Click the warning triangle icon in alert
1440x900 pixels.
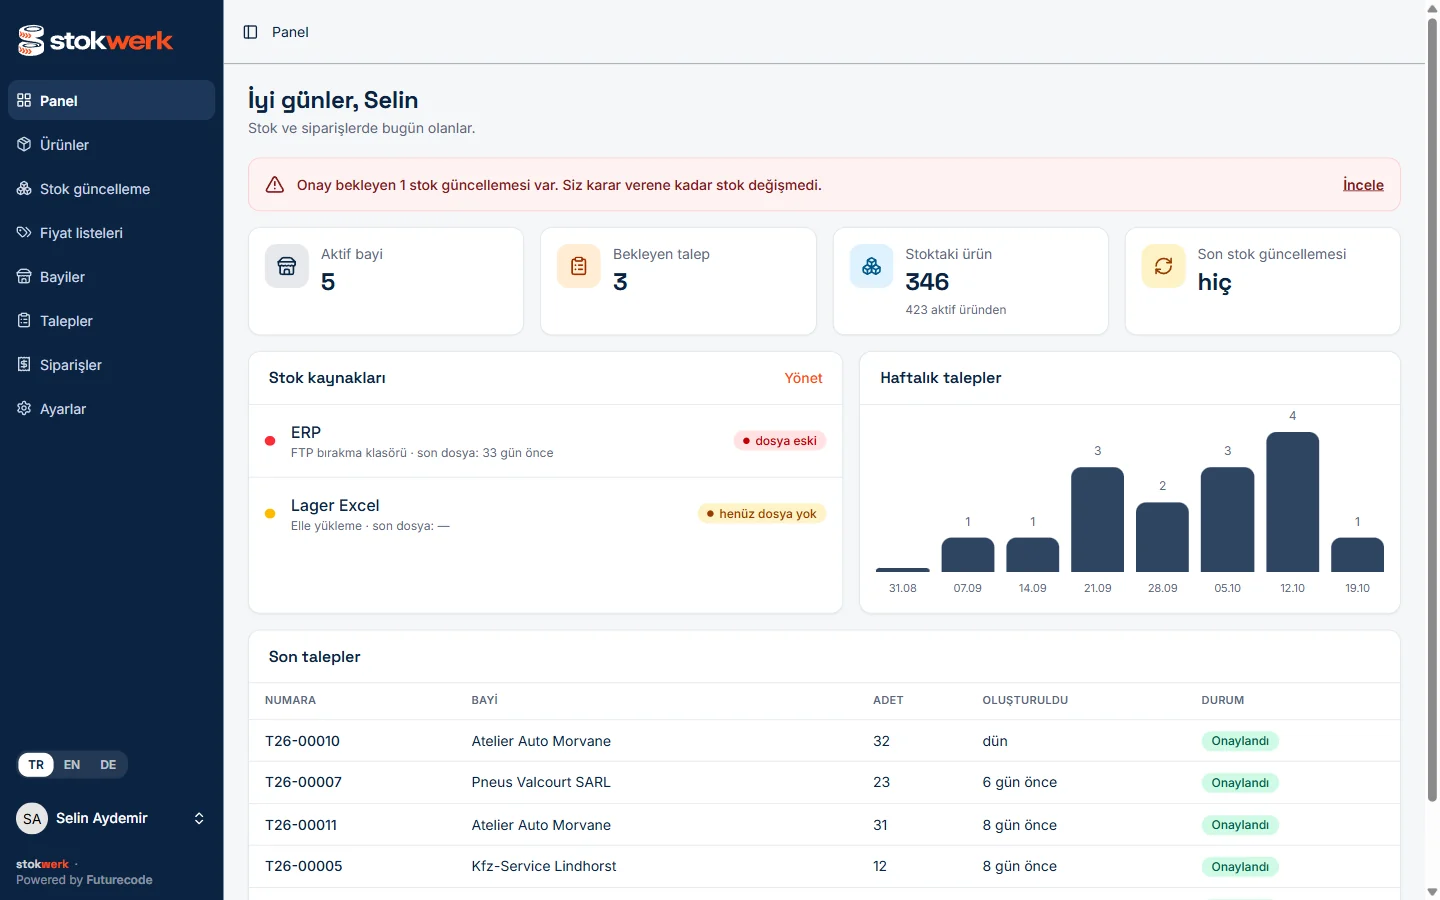(x=274, y=185)
